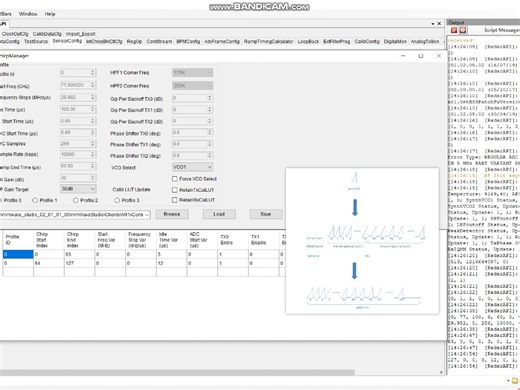Click the Chirp End Index cell showing 63
520x390 pixels.
[x=79, y=254]
